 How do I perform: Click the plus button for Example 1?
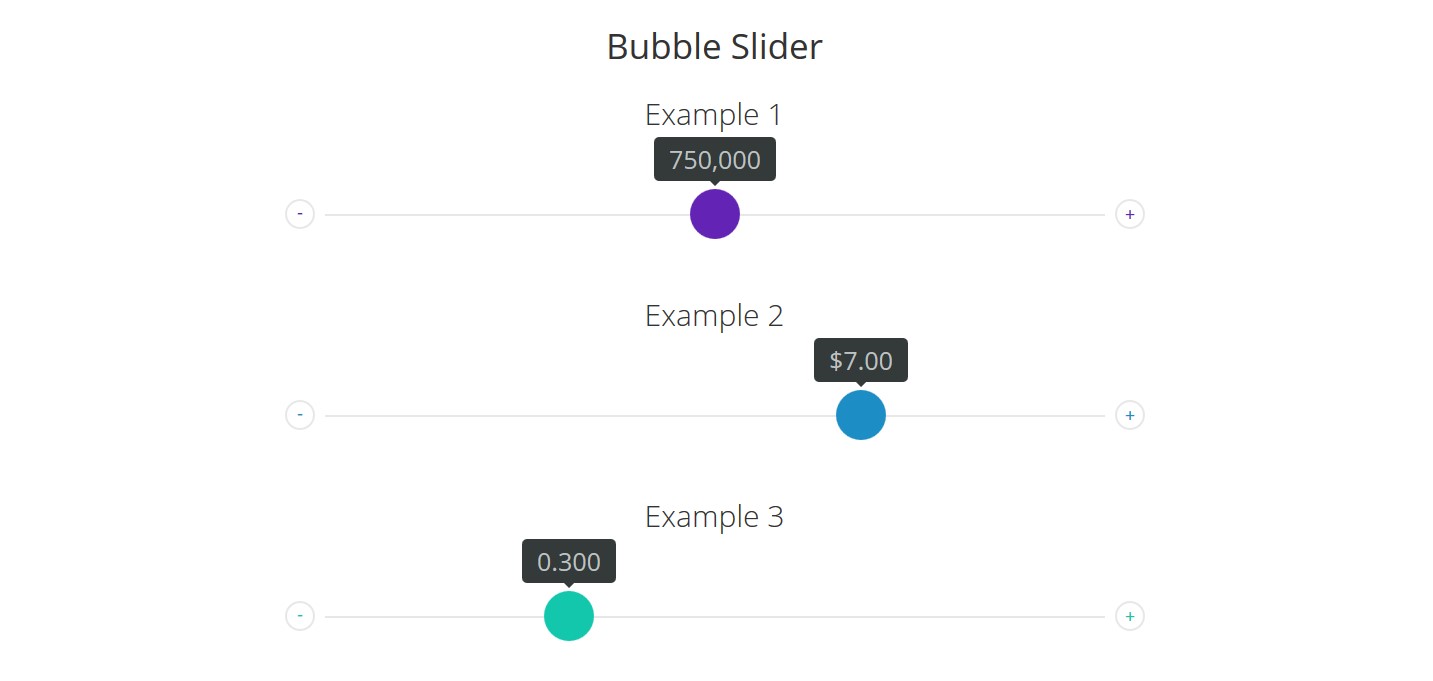pyautogui.click(x=1130, y=214)
